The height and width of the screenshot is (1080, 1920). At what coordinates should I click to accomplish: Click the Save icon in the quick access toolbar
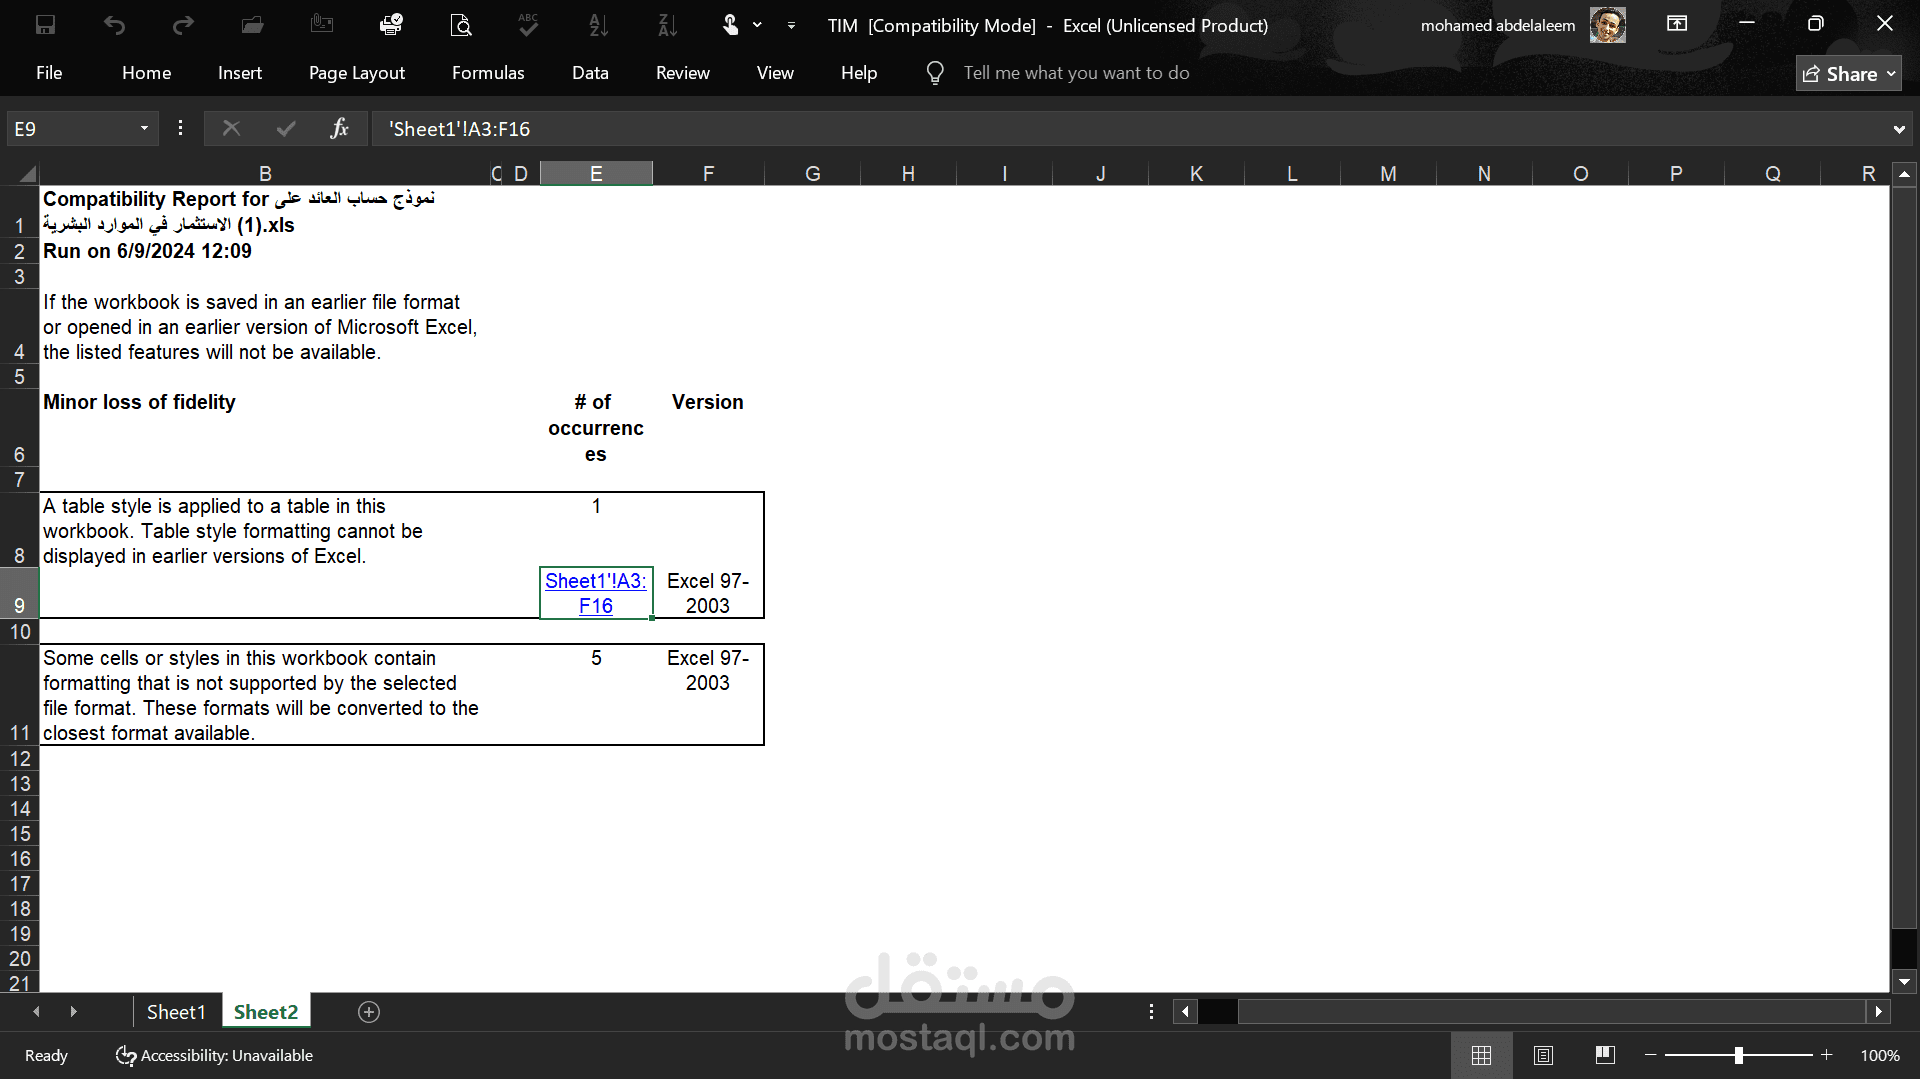pos(45,25)
